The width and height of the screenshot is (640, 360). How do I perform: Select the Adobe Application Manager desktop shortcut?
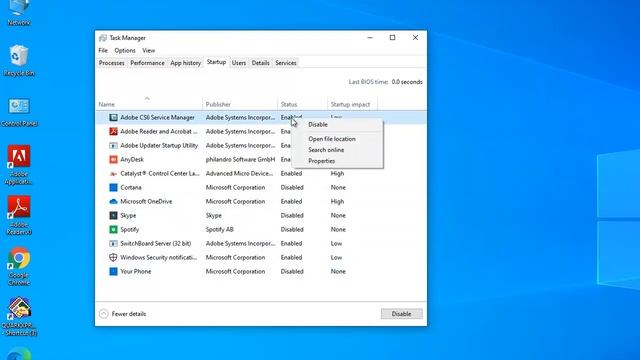19,165
